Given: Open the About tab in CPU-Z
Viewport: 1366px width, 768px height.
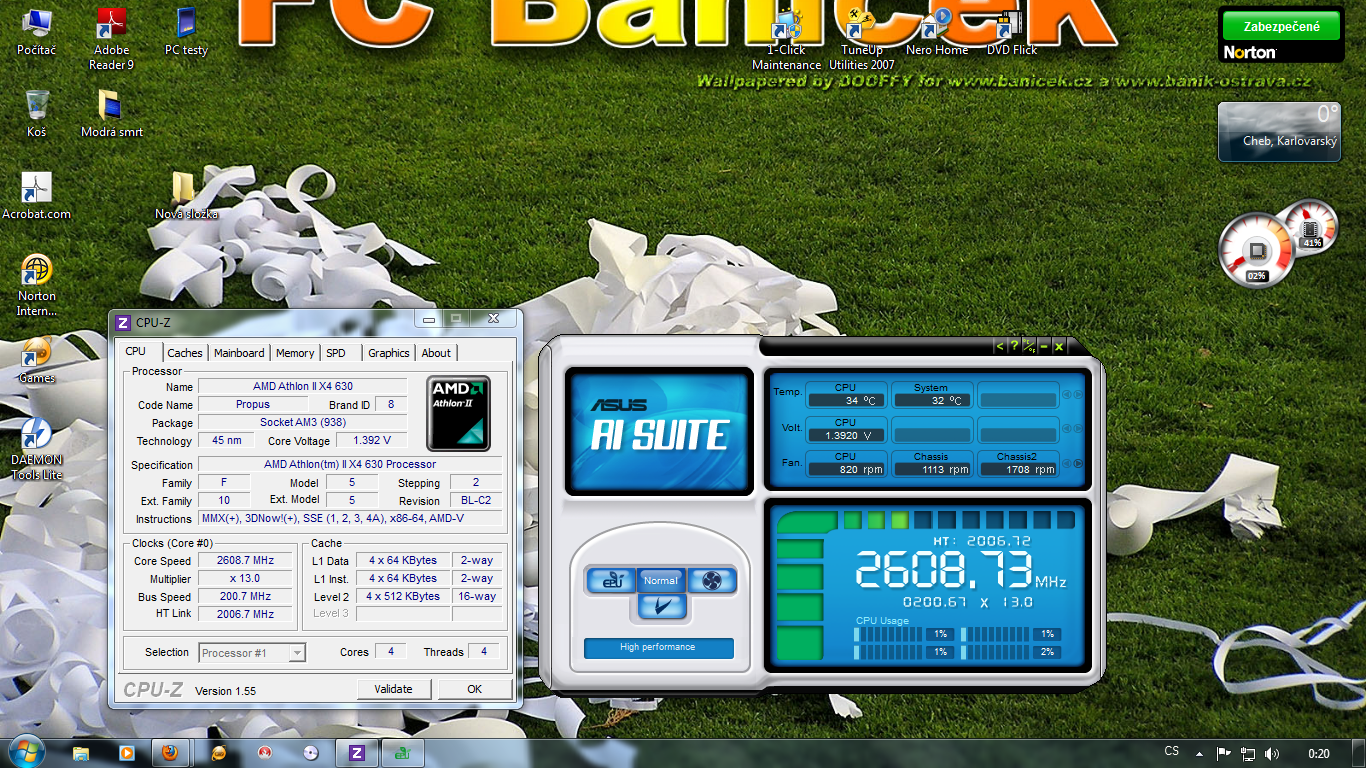Looking at the screenshot, I should click(436, 353).
